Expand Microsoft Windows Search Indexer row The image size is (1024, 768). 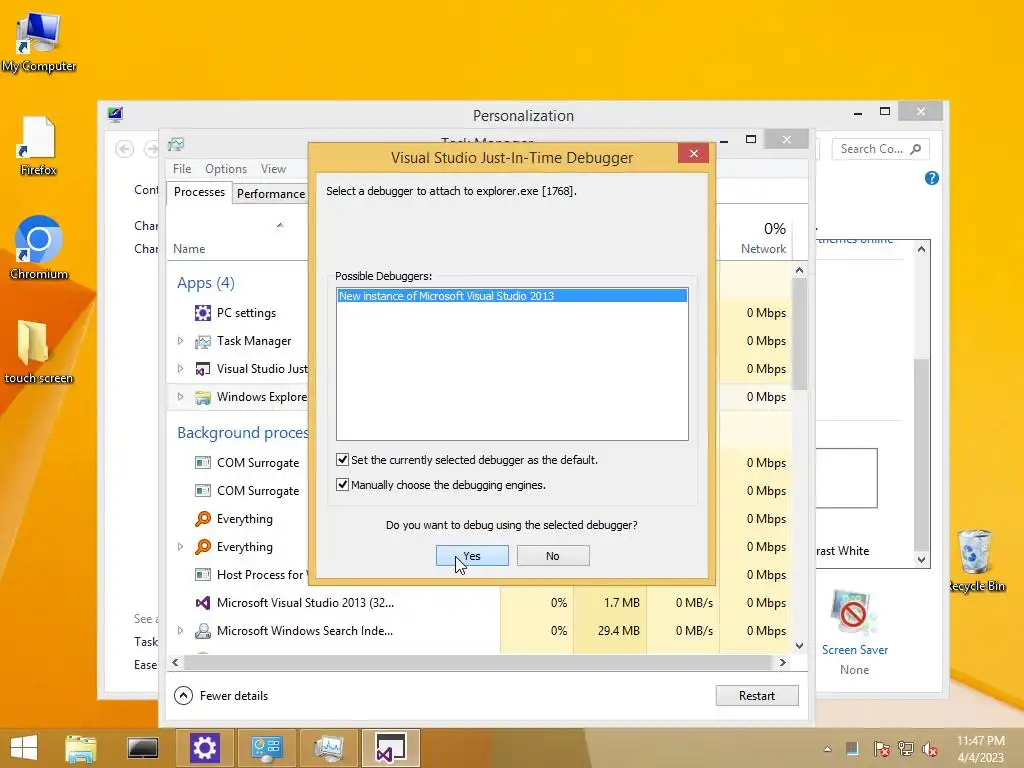180,631
